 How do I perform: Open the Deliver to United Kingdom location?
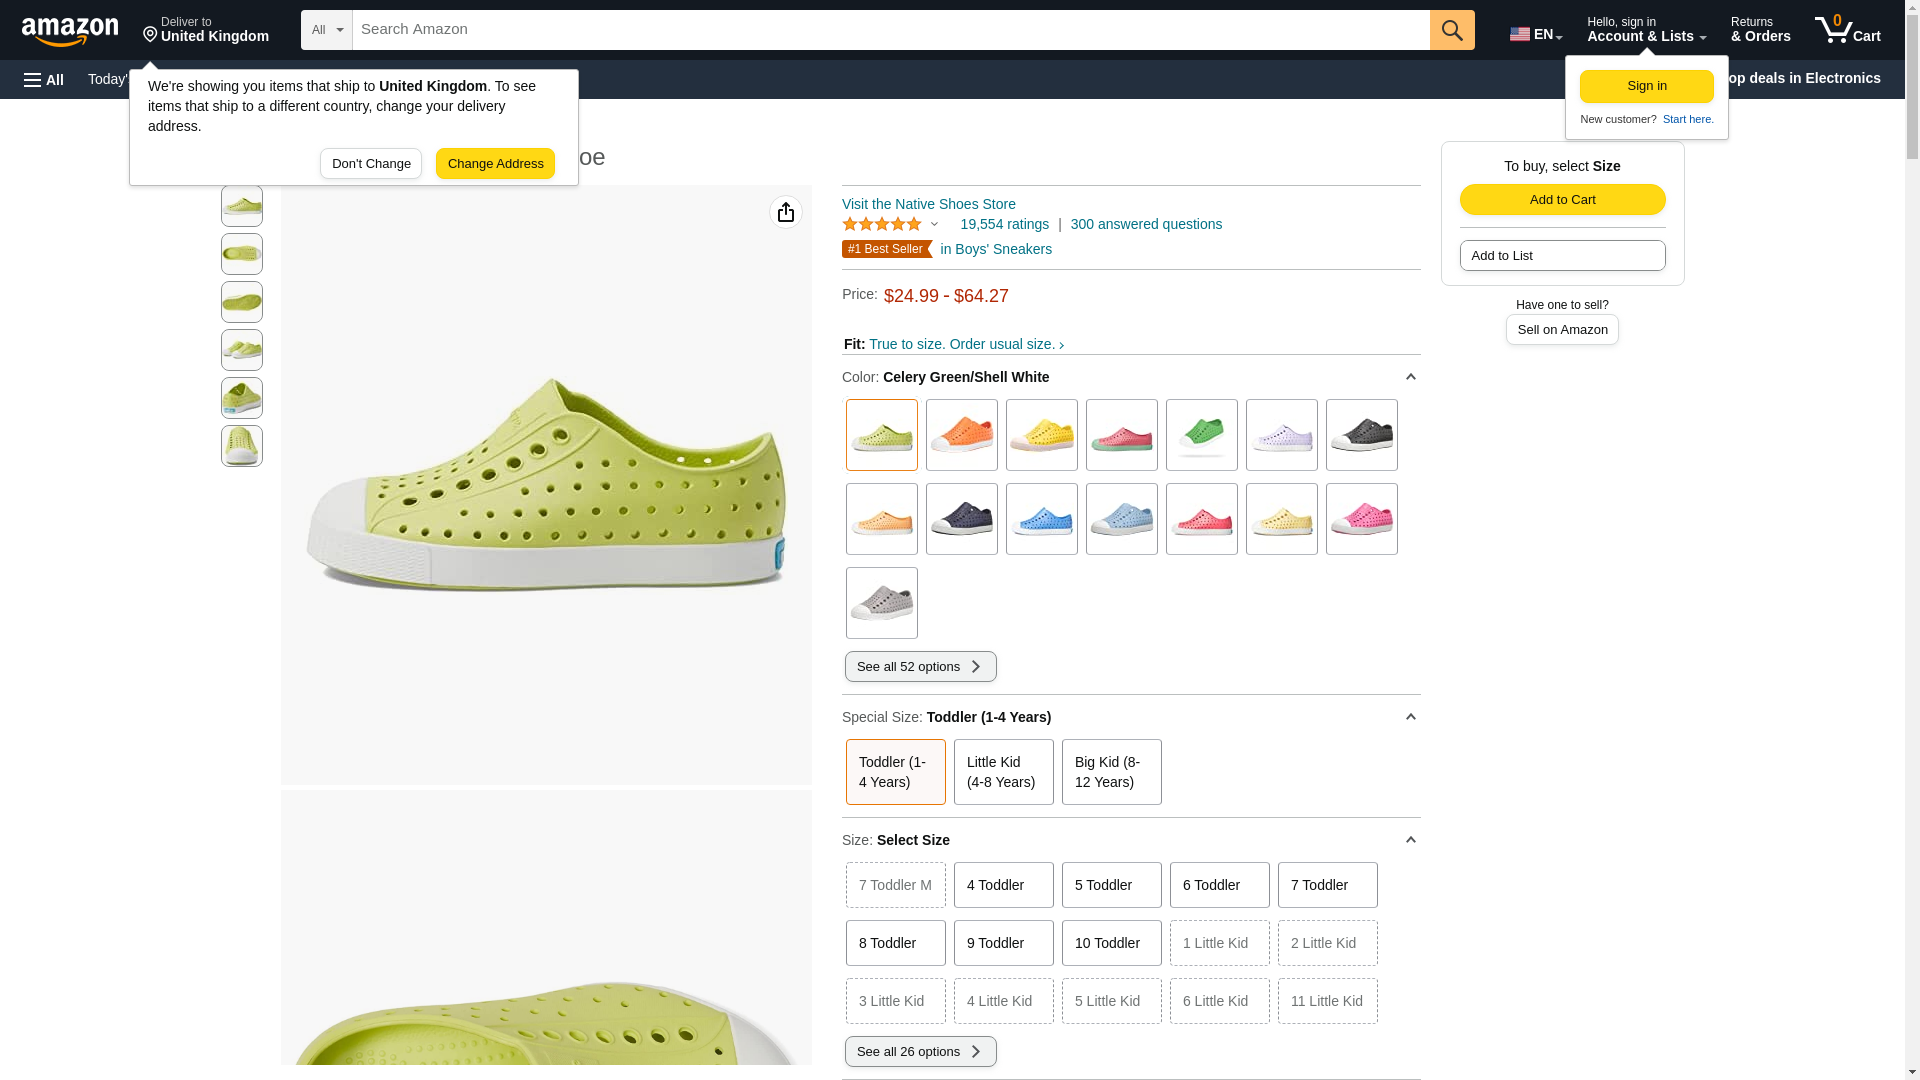click(x=206, y=30)
